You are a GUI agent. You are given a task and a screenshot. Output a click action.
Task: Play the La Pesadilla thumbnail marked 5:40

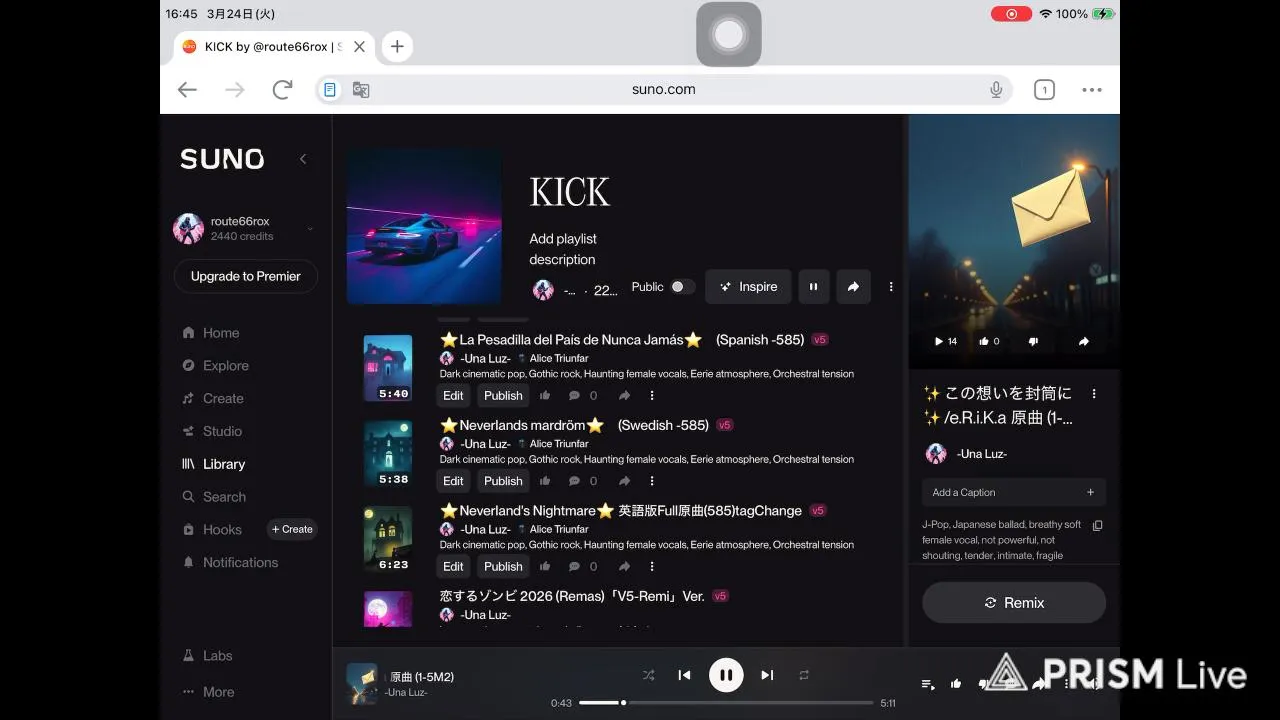tap(388, 368)
